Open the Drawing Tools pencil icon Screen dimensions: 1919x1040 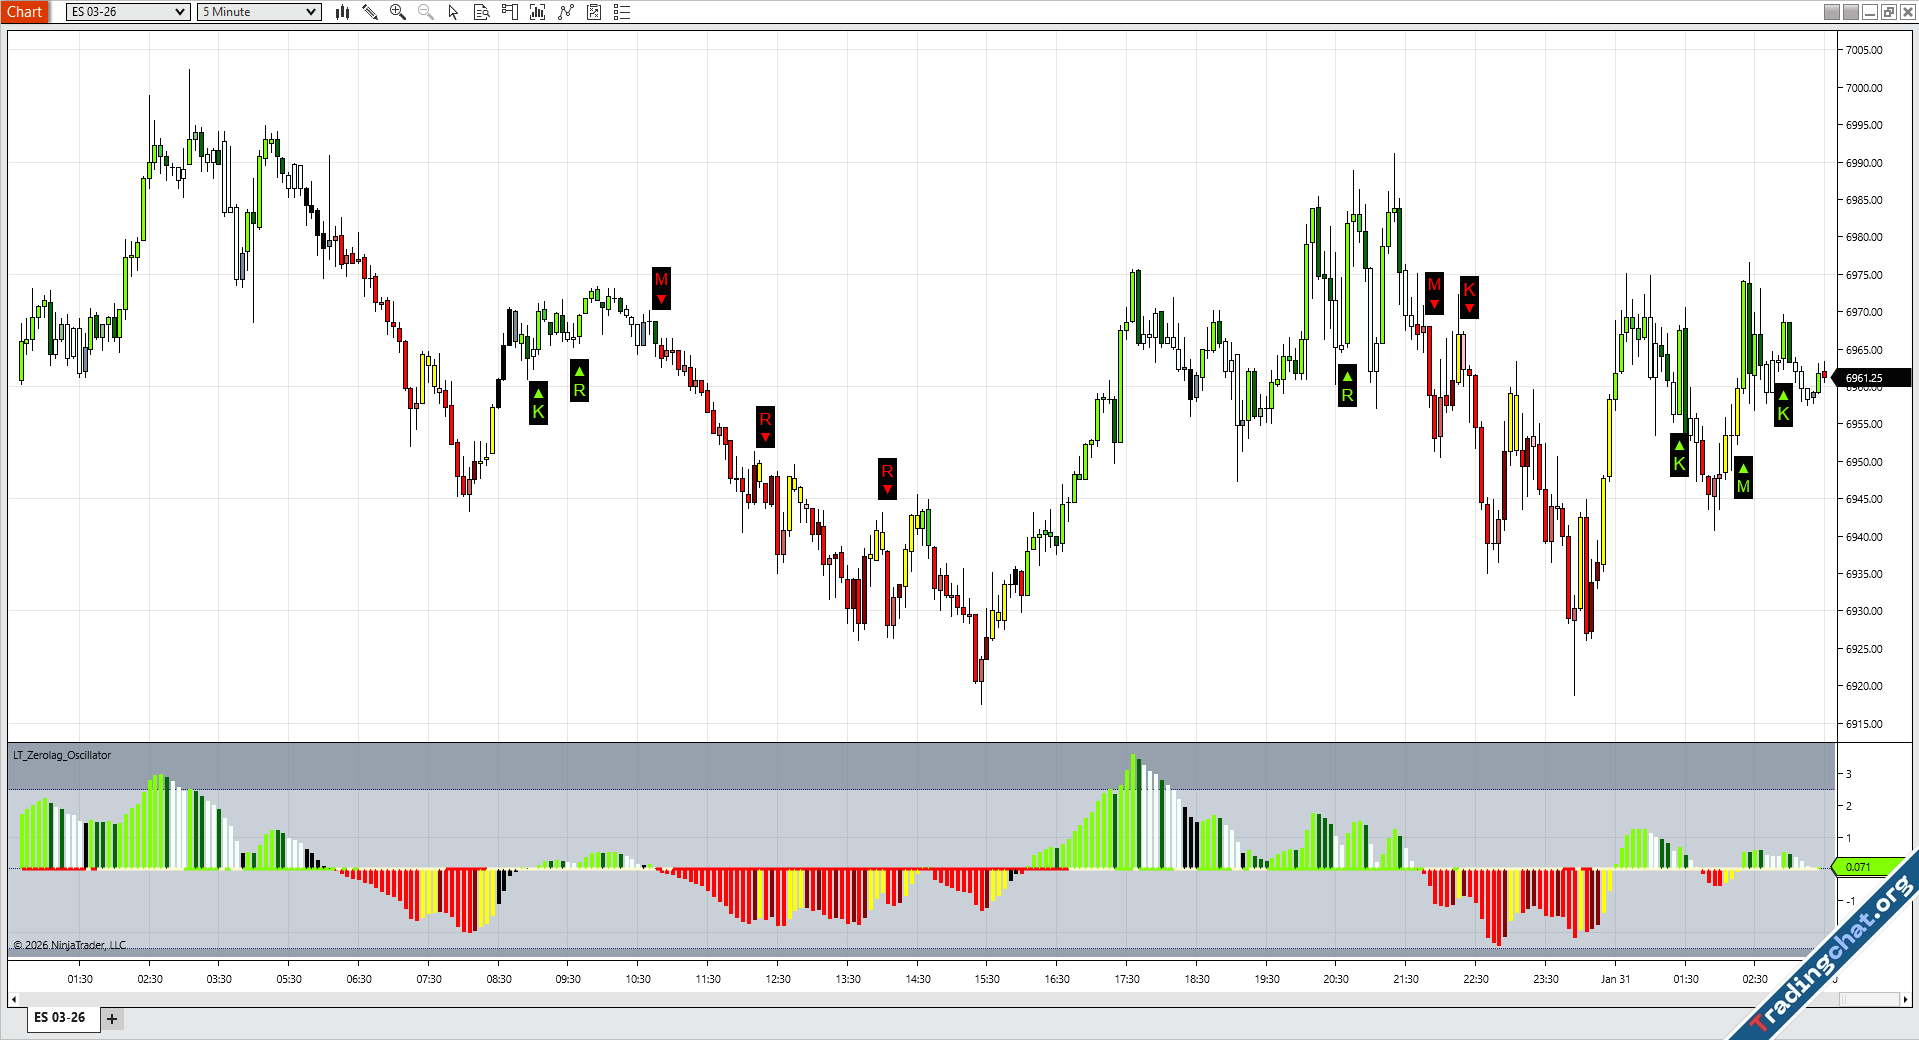coord(370,12)
